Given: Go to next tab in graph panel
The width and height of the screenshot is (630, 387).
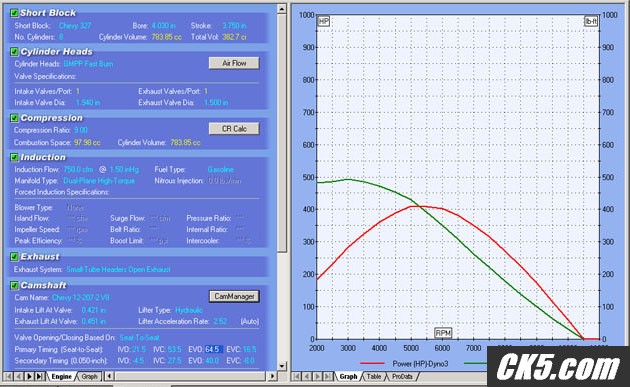Looking at the screenshot, I should pos(317,377).
